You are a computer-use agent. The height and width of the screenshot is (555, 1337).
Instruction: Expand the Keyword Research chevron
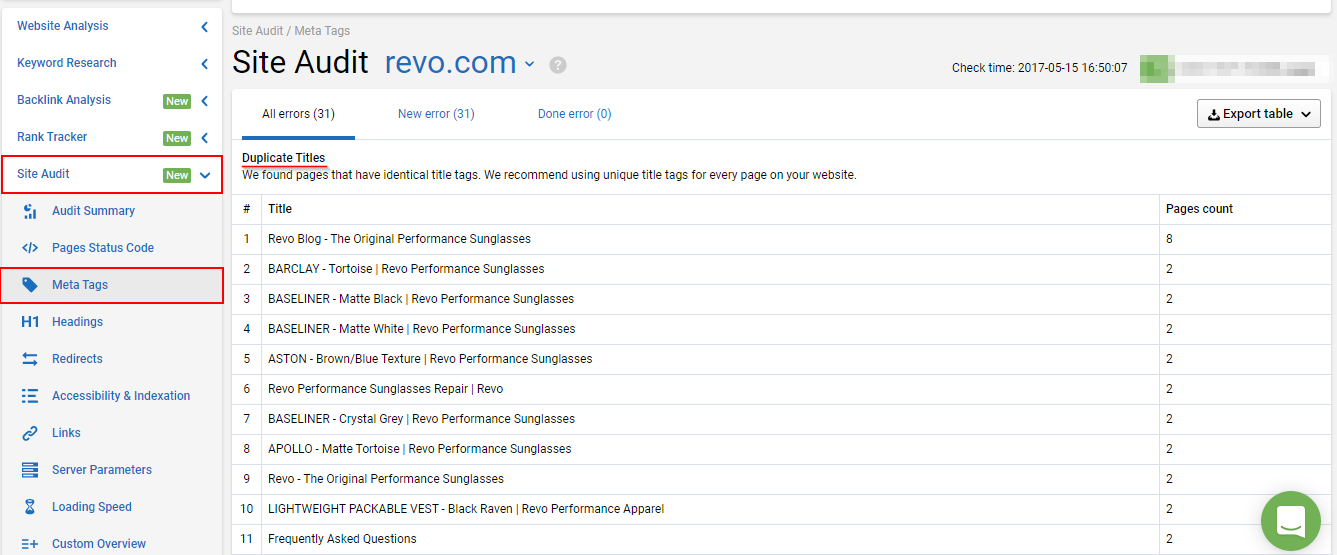coord(205,64)
